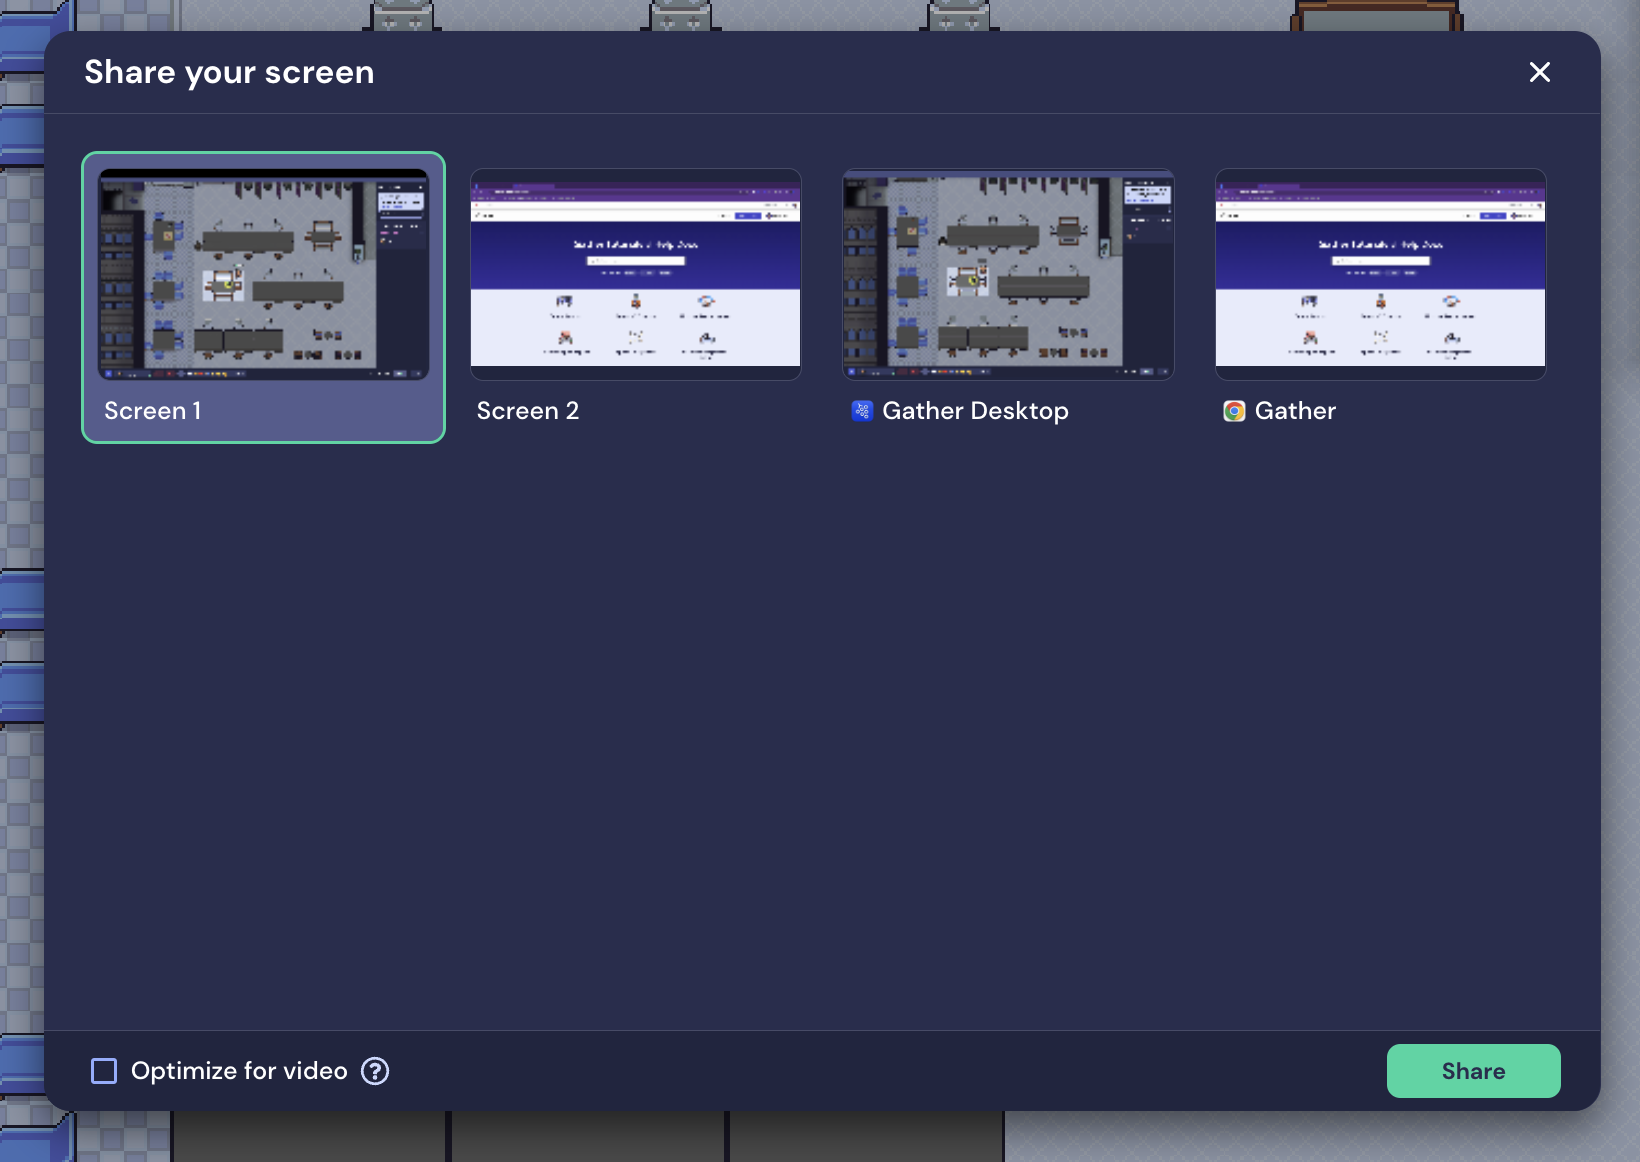Check the box next to Optimize for video
1640x1162 pixels.
pos(104,1071)
